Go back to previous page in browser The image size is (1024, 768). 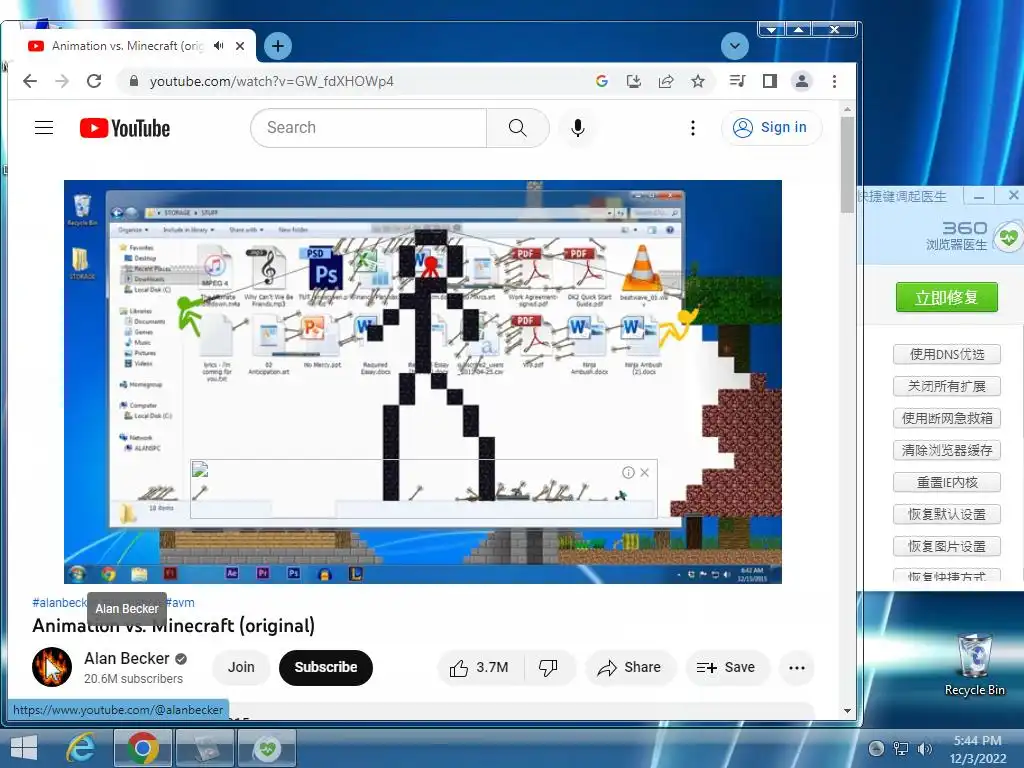pyautogui.click(x=30, y=81)
